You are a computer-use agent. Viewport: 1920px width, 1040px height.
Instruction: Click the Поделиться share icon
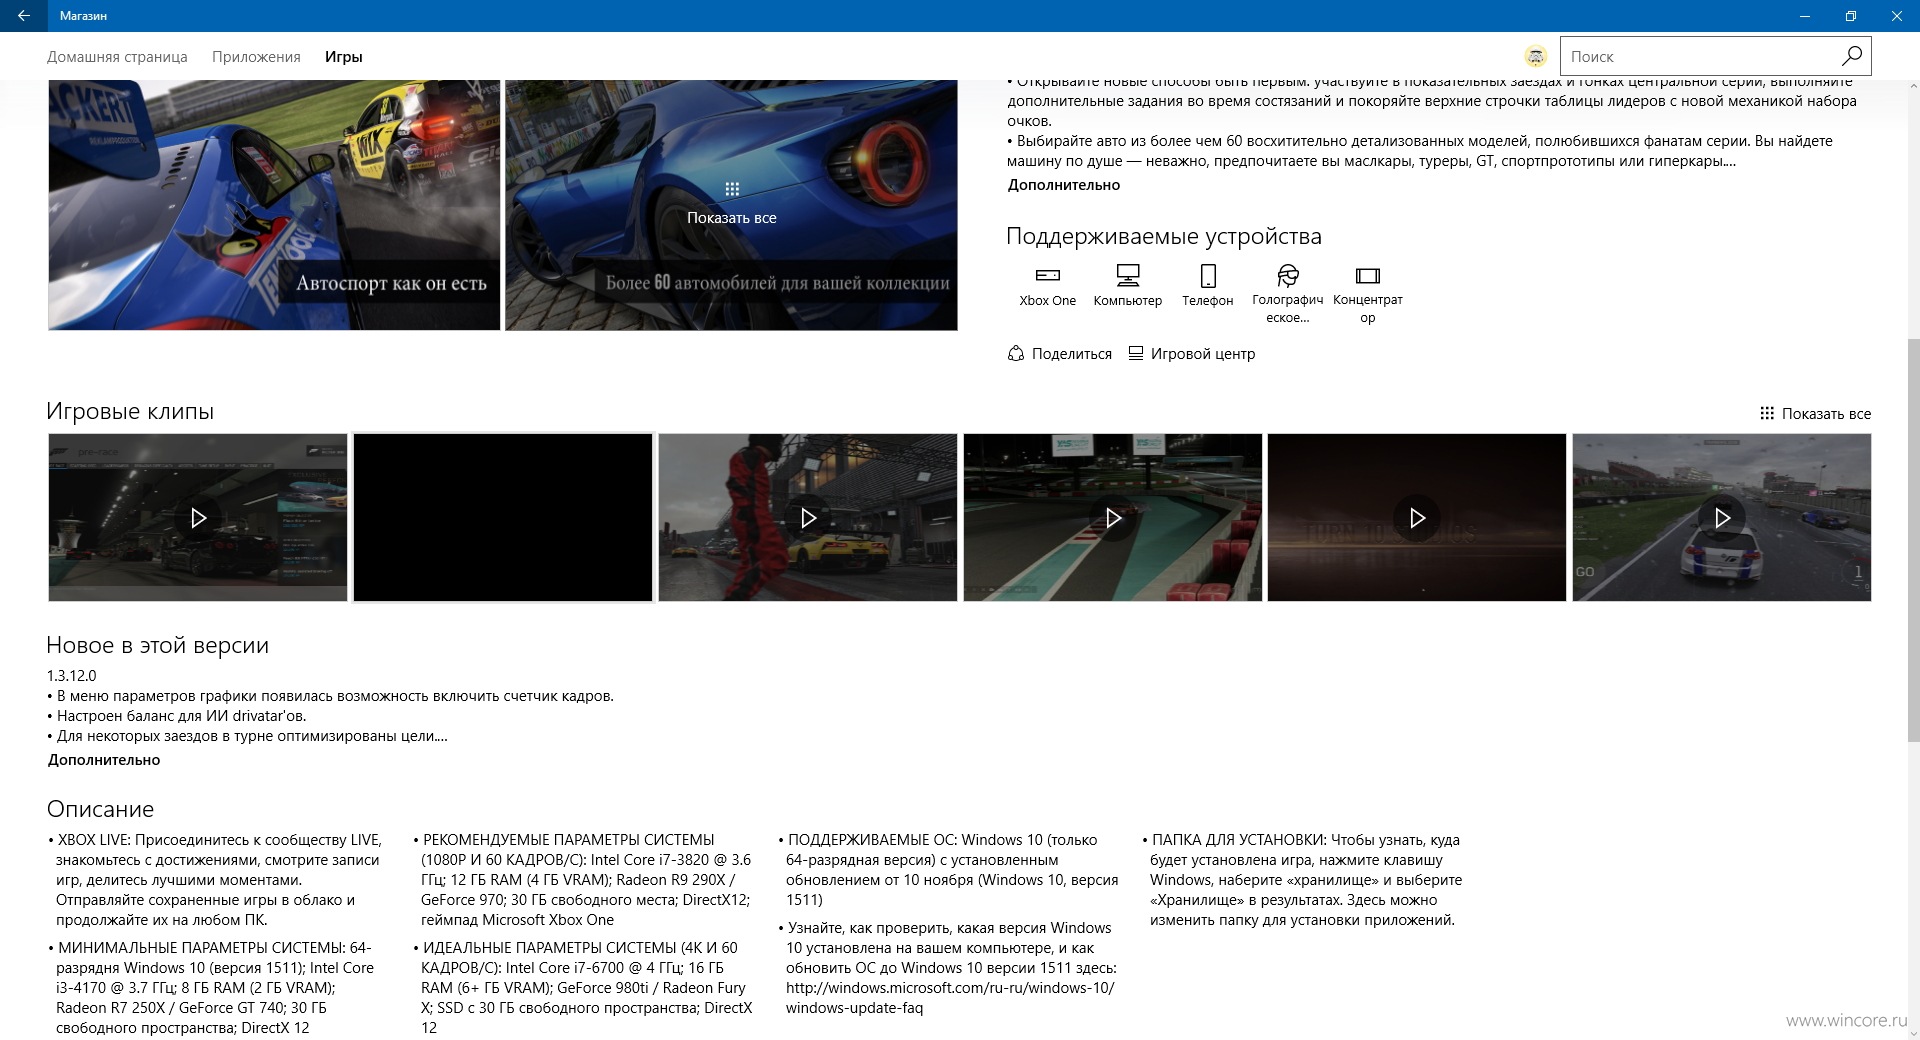[1016, 353]
